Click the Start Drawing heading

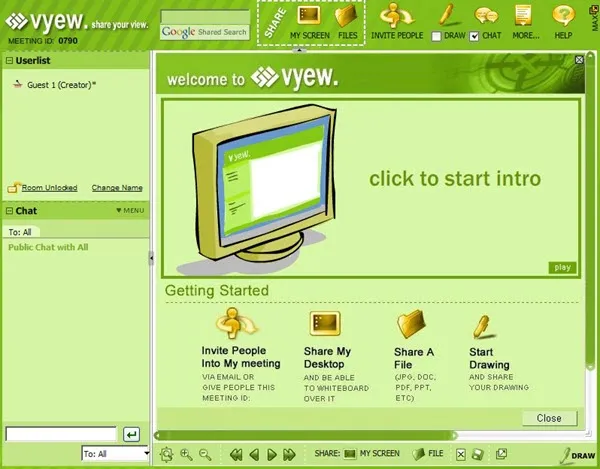tap(489, 358)
